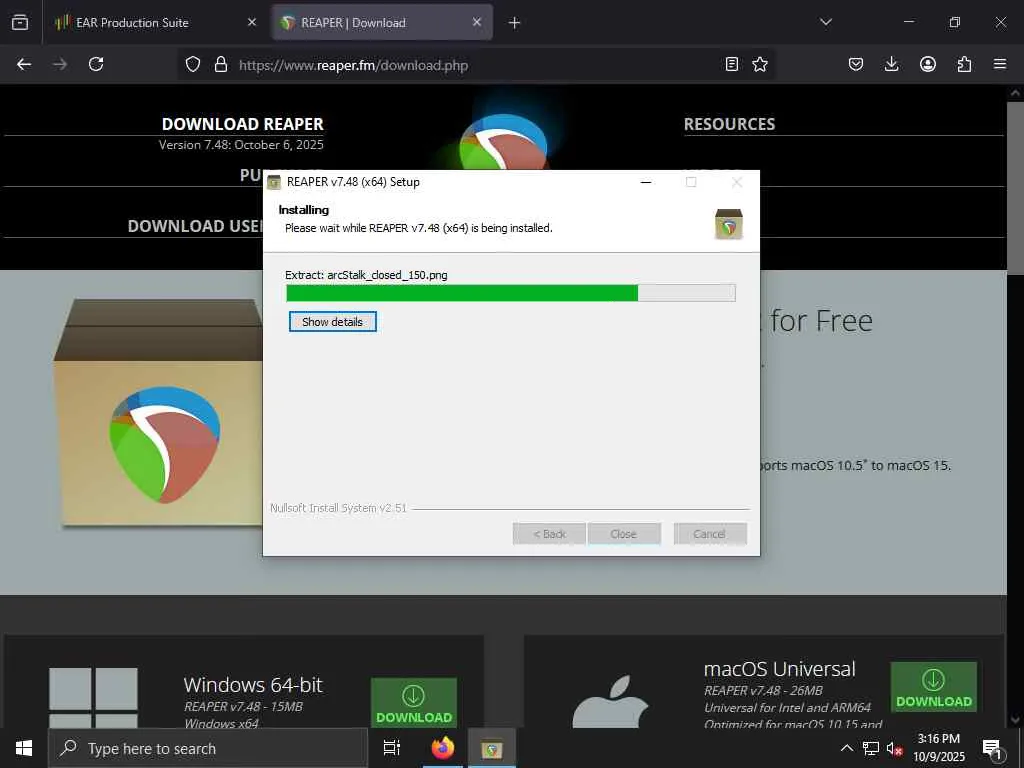Viewport: 1024px width, 768px height.
Task: Close the REAPER Download tab
Action: tap(477, 22)
